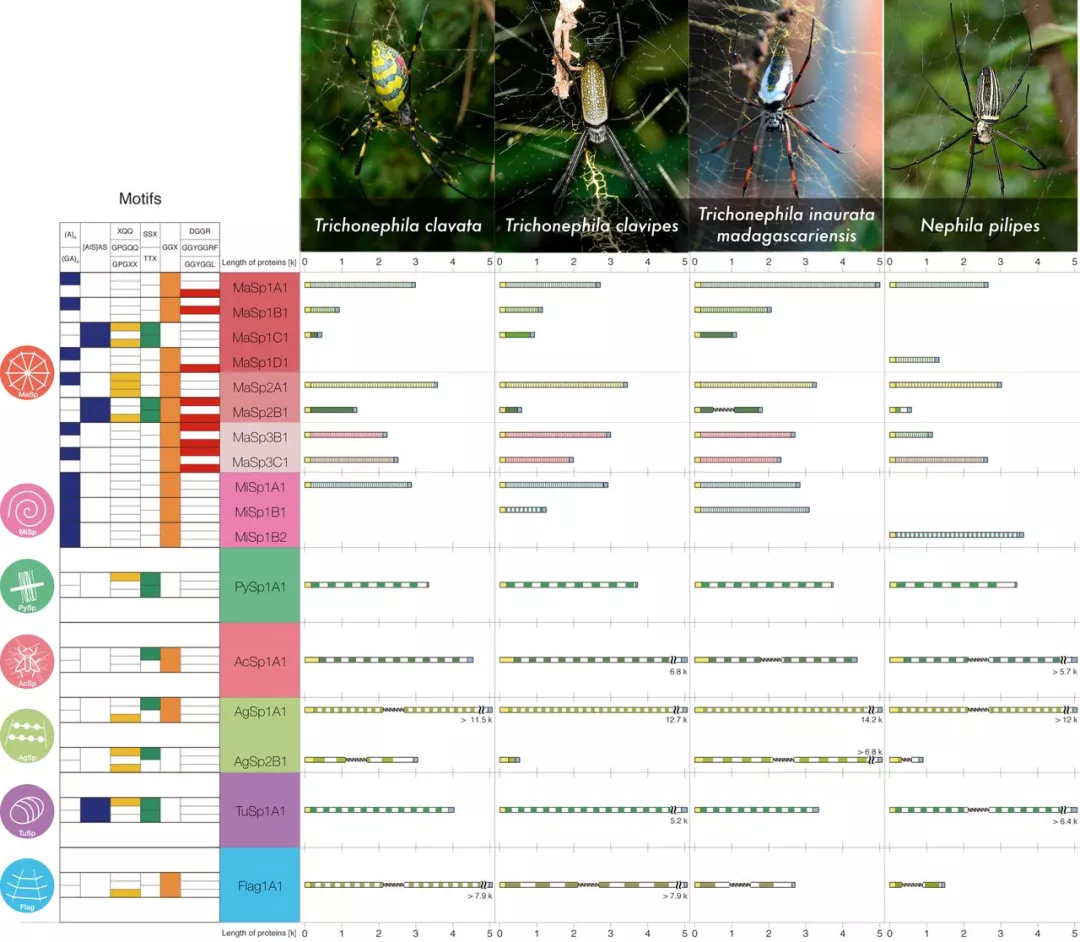Click the Motifs heading
The width and height of the screenshot is (1080, 942).
[x=140, y=199]
